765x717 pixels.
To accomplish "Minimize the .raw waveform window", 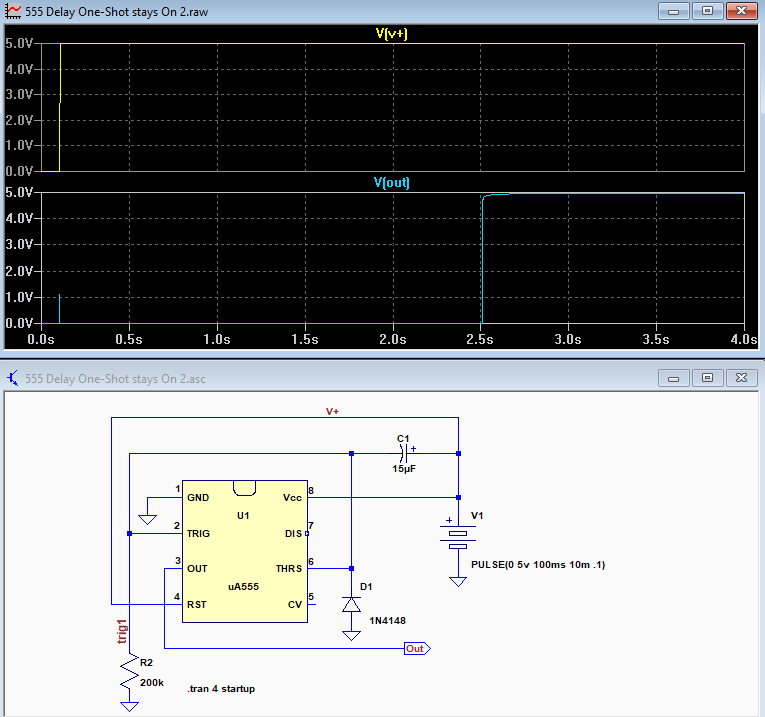I will point(674,11).
